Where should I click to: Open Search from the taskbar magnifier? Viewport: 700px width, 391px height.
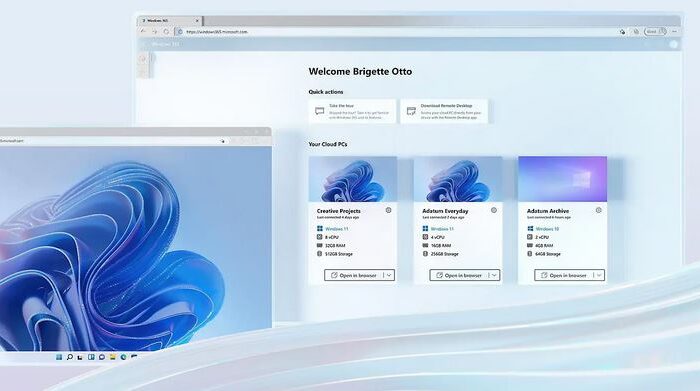tap(70, 357)
